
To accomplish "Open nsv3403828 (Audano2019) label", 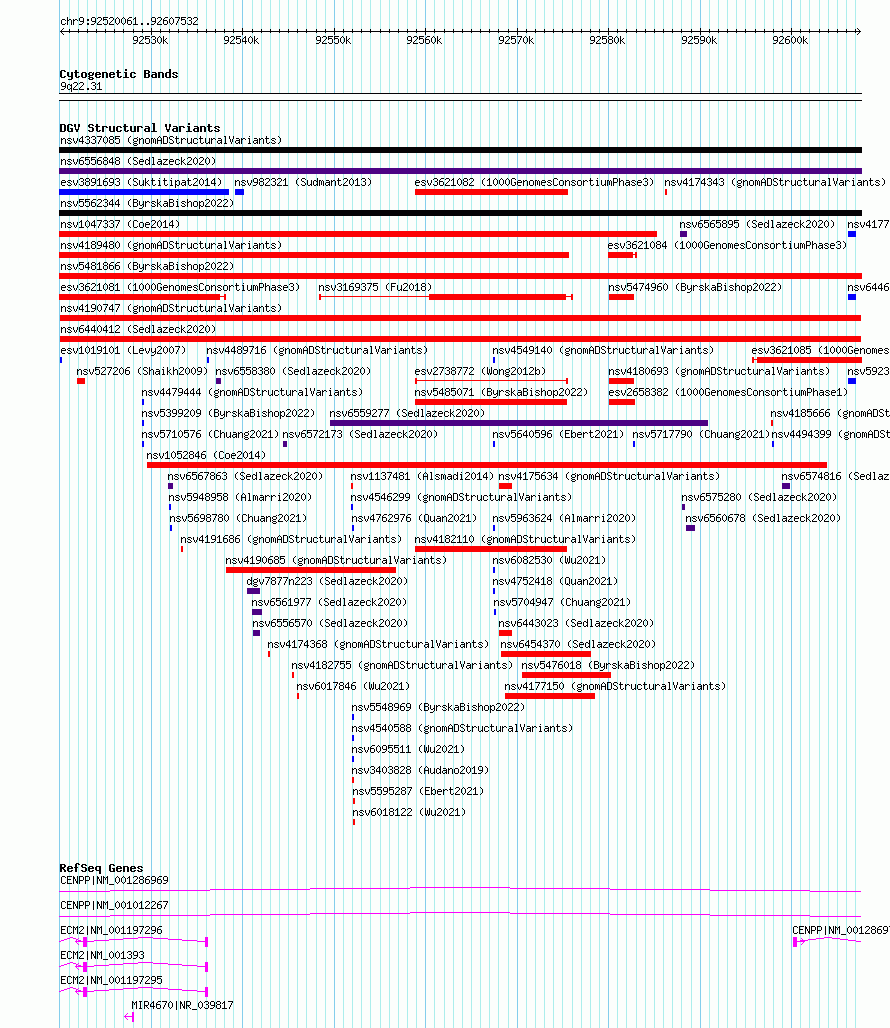I will [x=420, y=770].
